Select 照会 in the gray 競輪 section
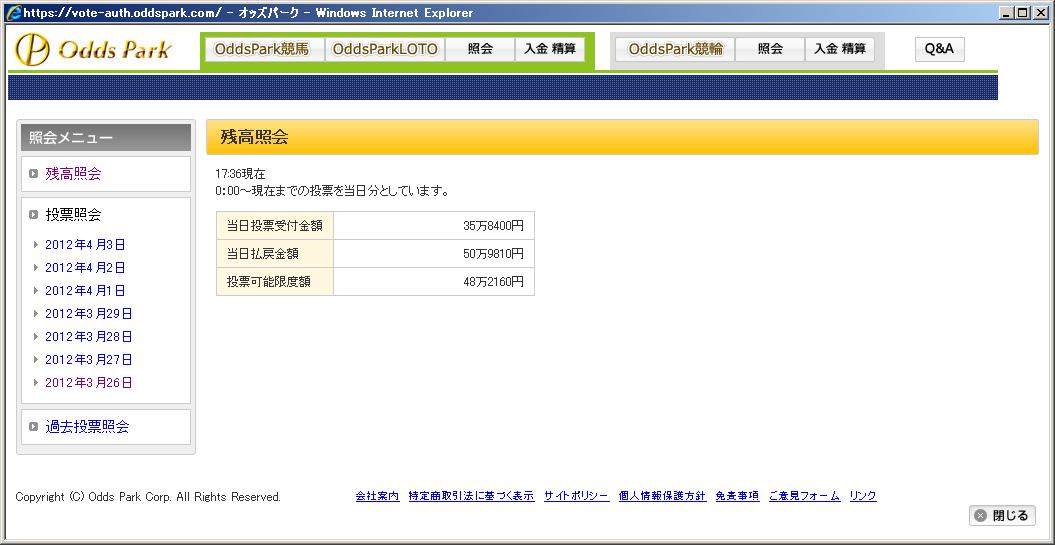Viewport: 1055px width, 545px height. pos(770,49)
